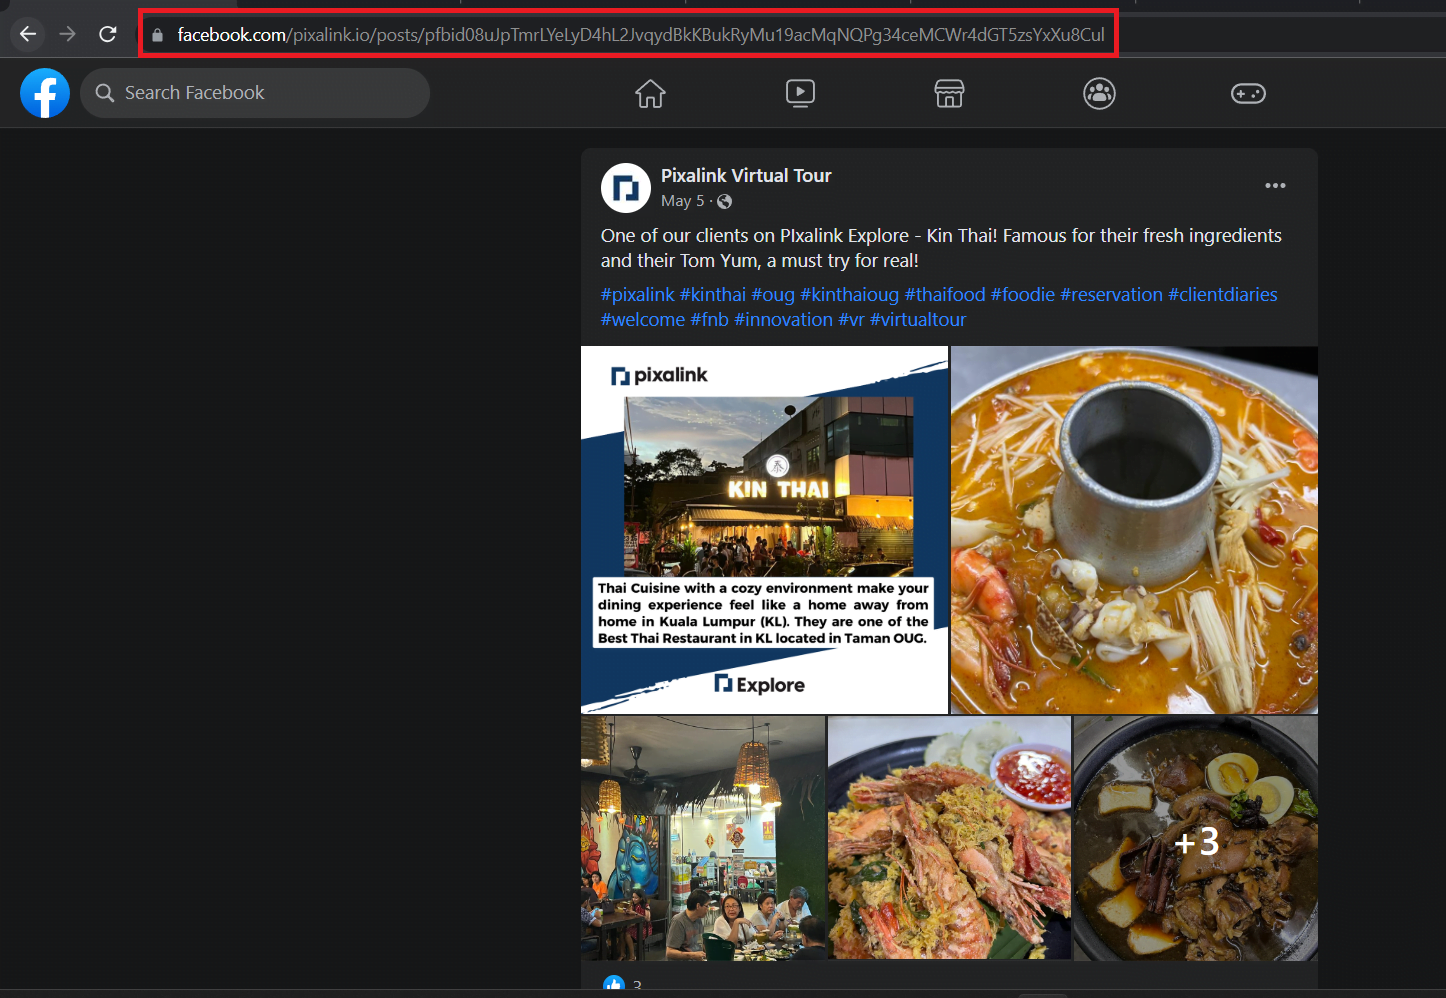
Task: Select the Watch video icon
Action: (x=800, y=93)
